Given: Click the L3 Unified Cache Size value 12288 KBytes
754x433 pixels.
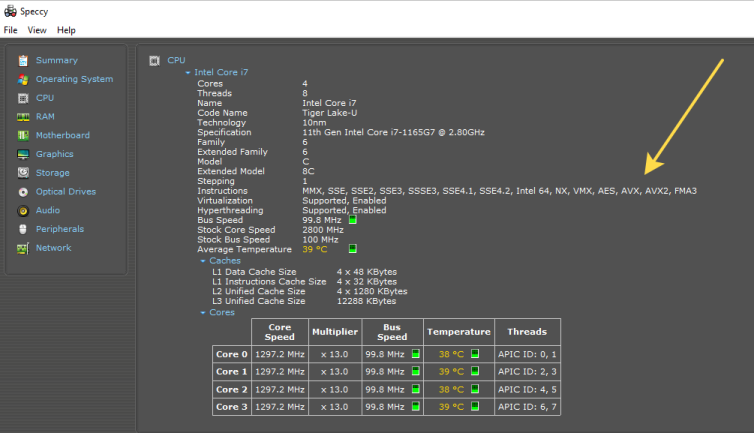Looking at the screenshot, I should point(366,301).
